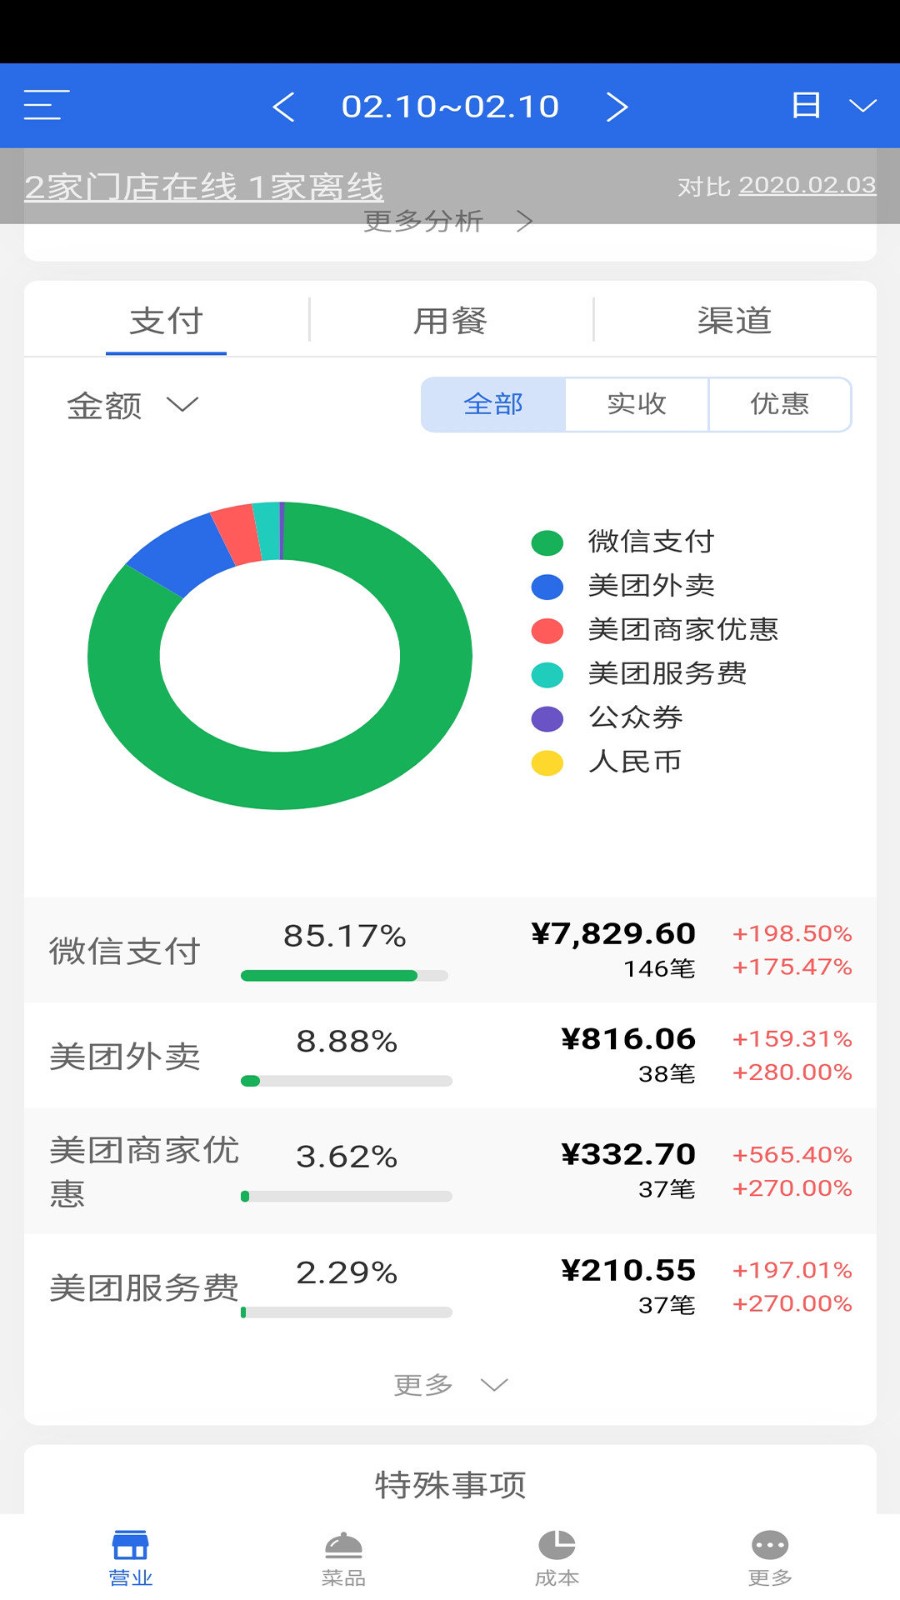
Task: Click the purple 公众券 legend dot
Action: tap(547, 719)
